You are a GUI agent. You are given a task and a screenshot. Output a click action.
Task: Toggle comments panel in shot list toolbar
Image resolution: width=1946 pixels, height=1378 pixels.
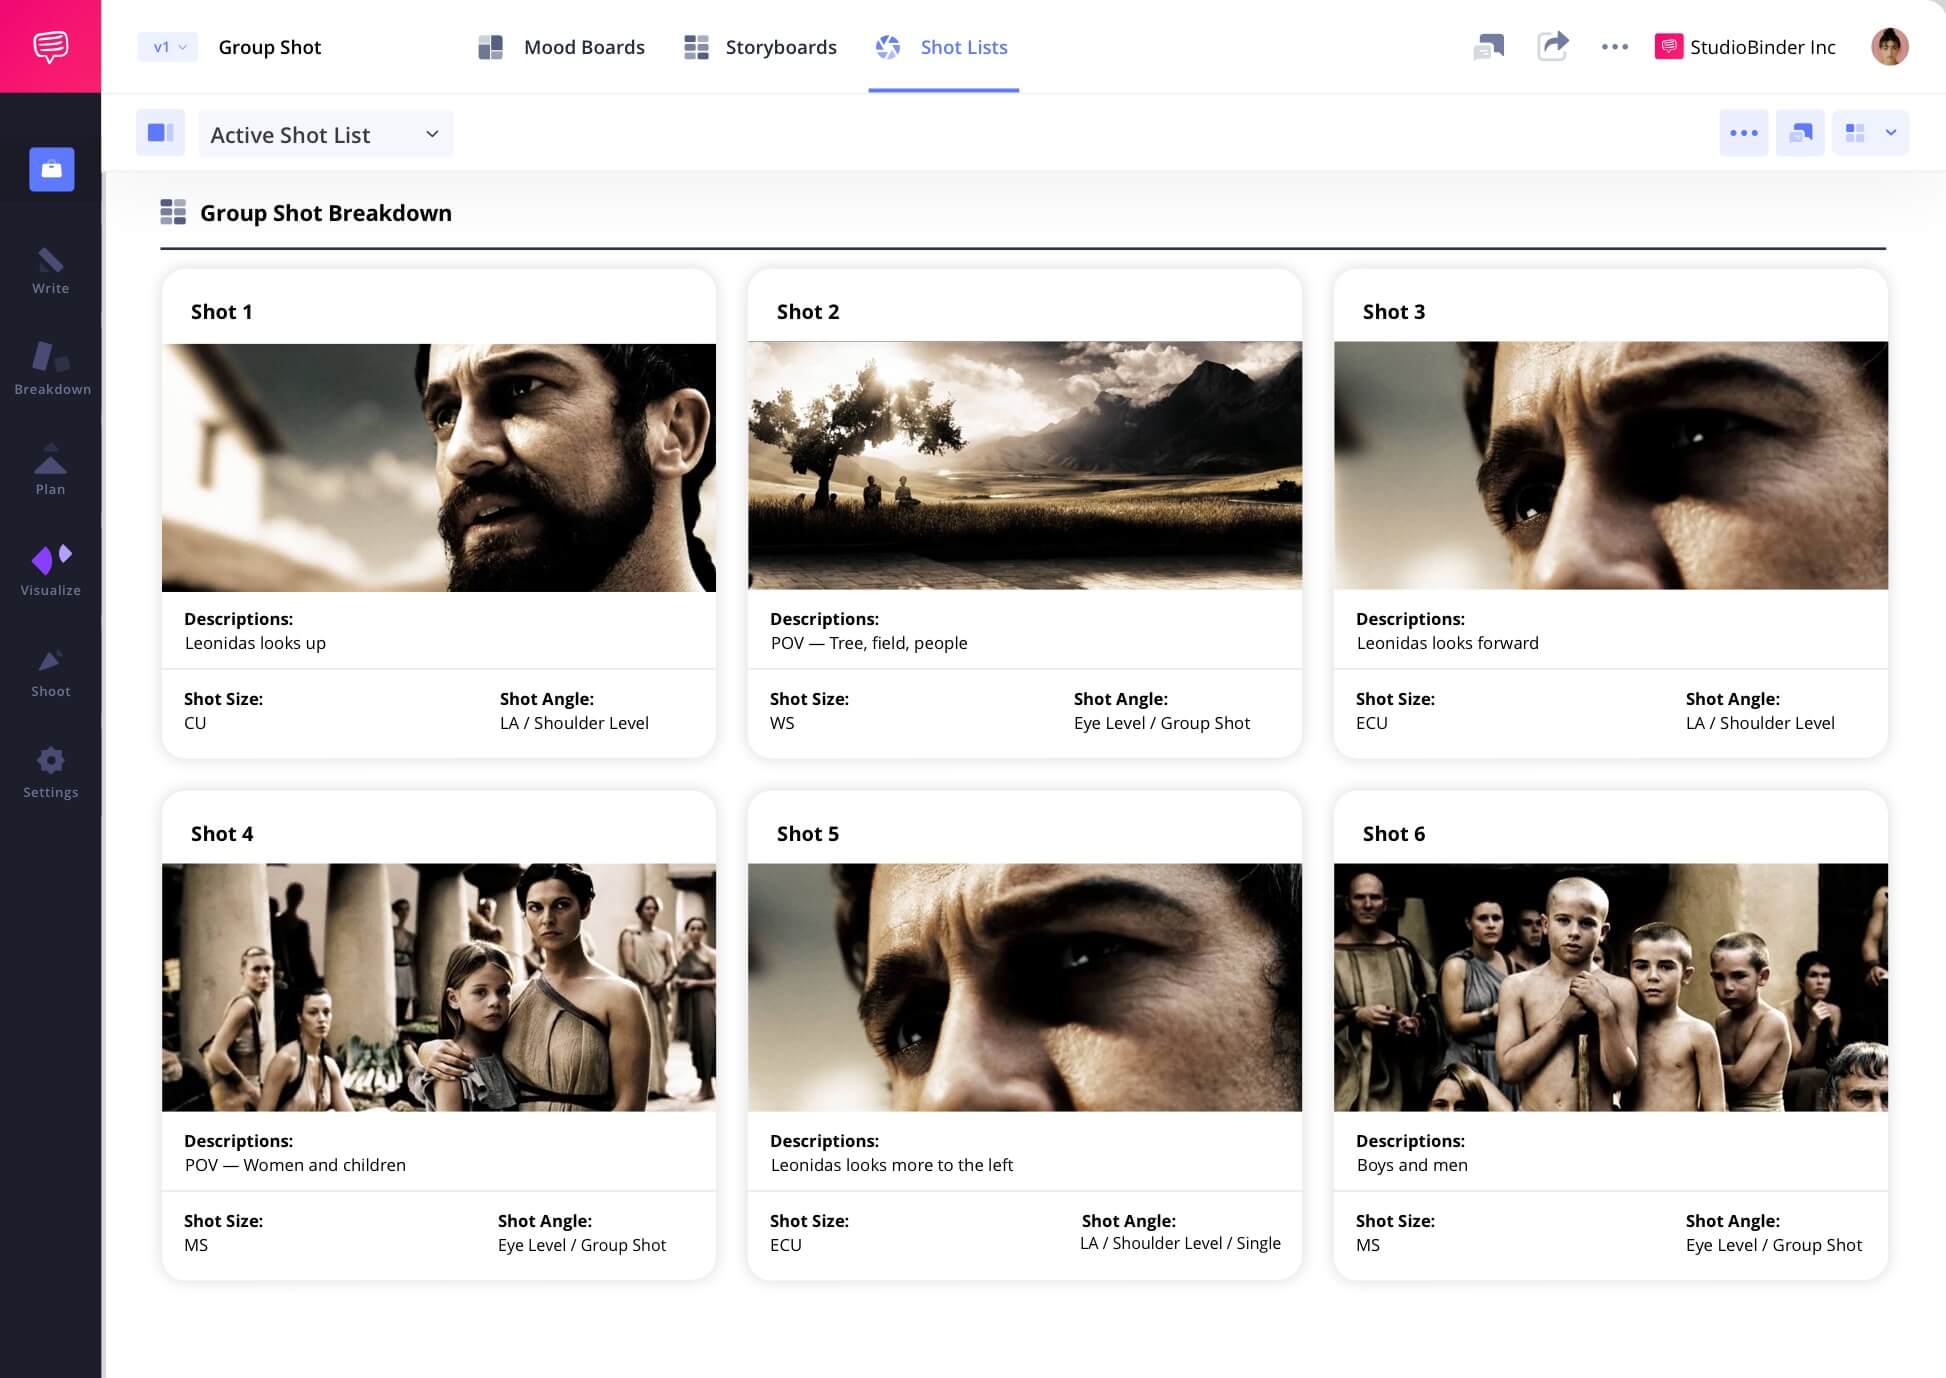[1800, 133]
